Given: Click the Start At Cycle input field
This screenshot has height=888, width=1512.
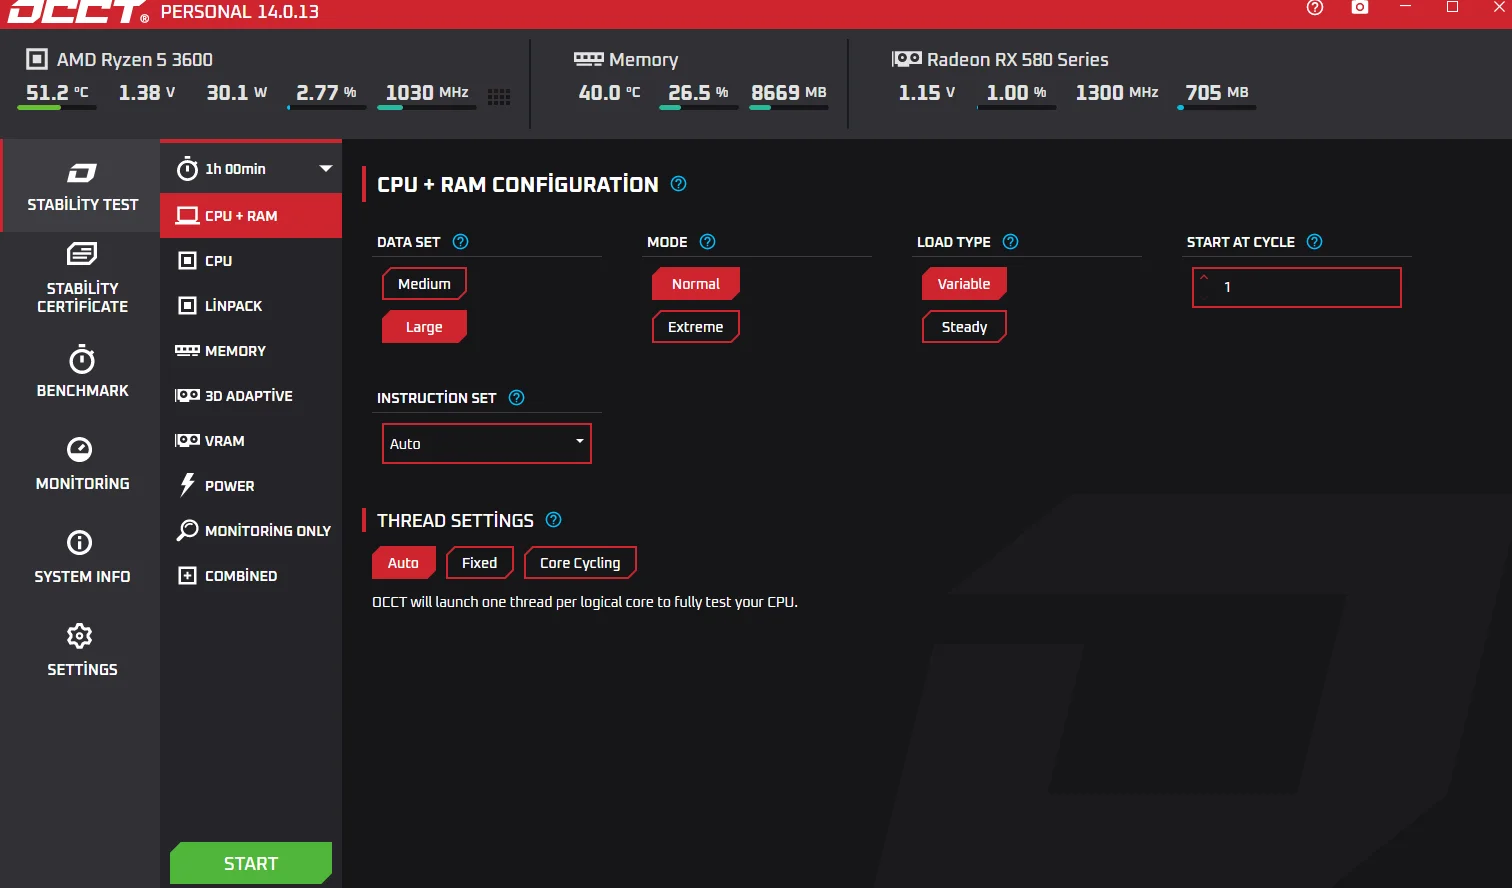Looking at the screenshot, I should (1297, 287).
